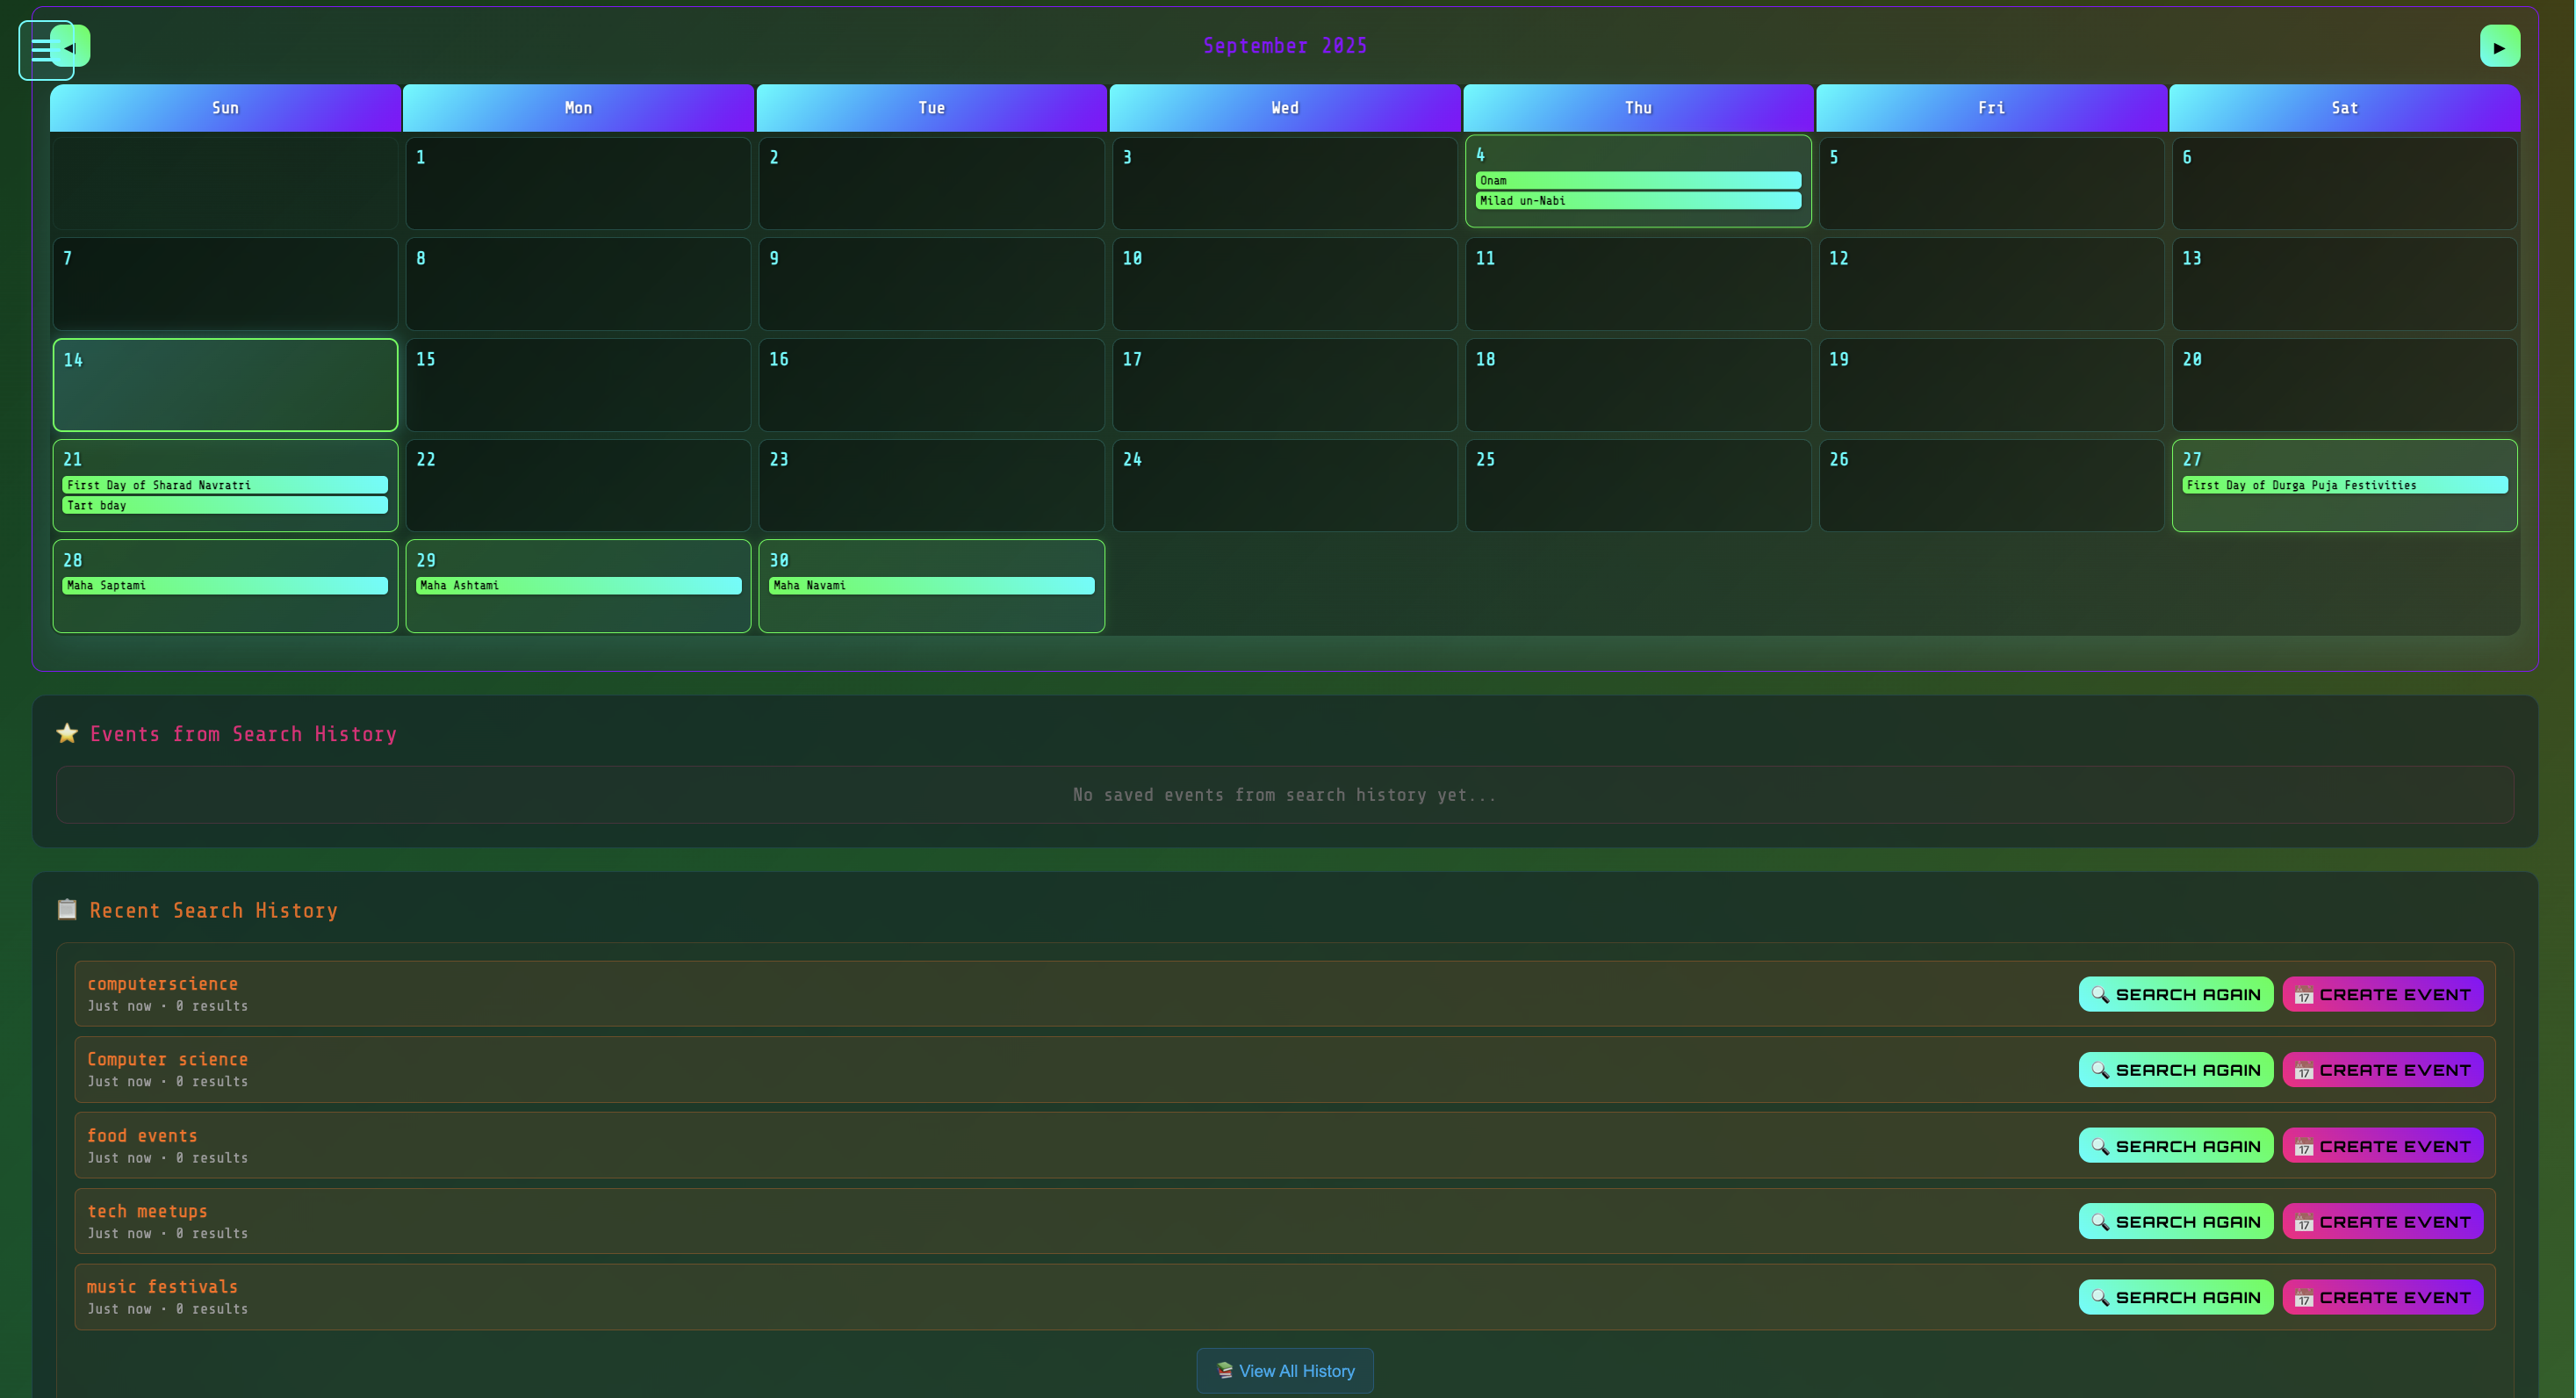Open First Day of Sharad Navratri event
Screen dimensions: 2576x1398
224,486
